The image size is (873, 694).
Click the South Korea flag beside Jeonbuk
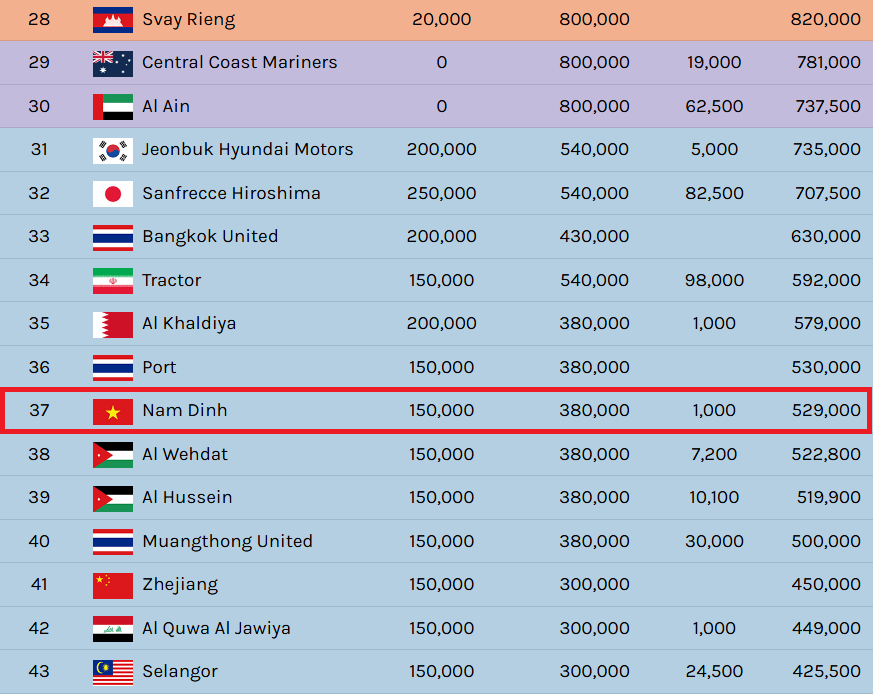point(112,150)
